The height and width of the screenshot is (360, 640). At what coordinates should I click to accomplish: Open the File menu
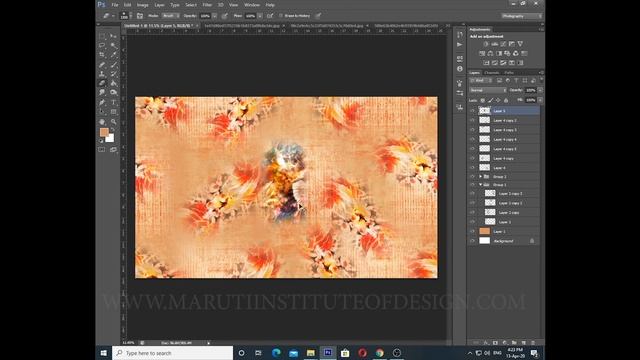115,5
